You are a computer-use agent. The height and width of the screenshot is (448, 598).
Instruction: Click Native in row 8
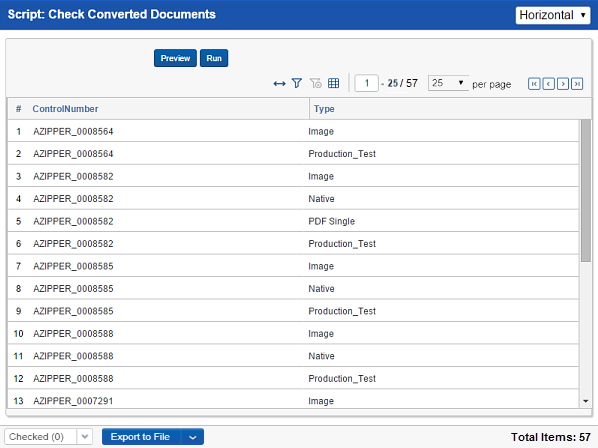pyautogui.click(x=321, y=289)
